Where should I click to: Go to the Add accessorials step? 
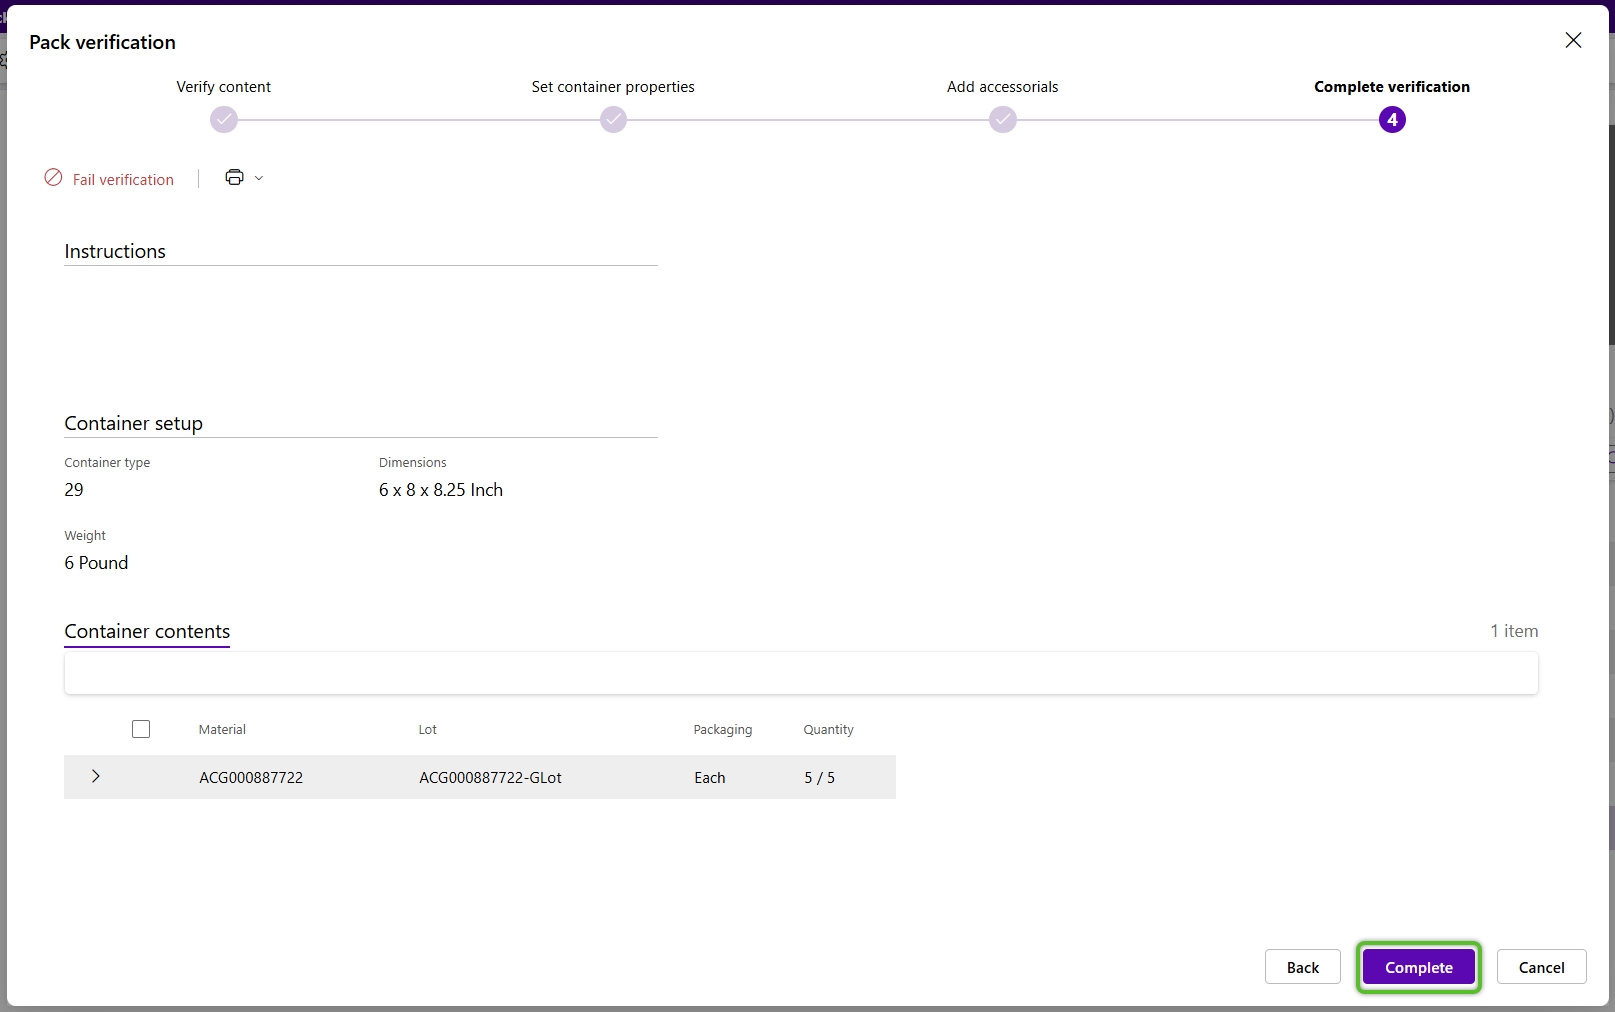tap(1003, 120)
